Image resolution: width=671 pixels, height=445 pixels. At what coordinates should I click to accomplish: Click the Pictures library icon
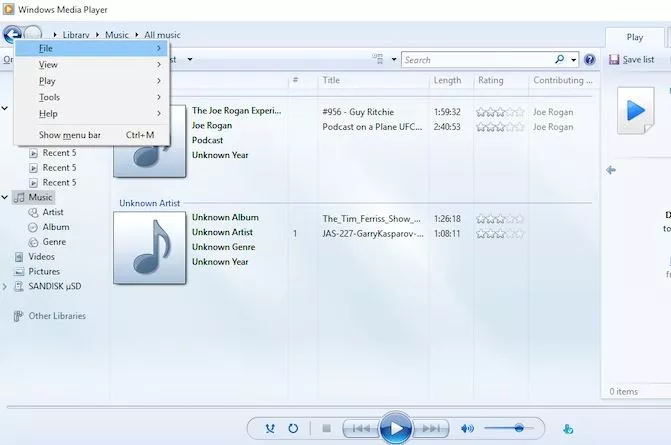pyautogui.click(x=19, y=272)
